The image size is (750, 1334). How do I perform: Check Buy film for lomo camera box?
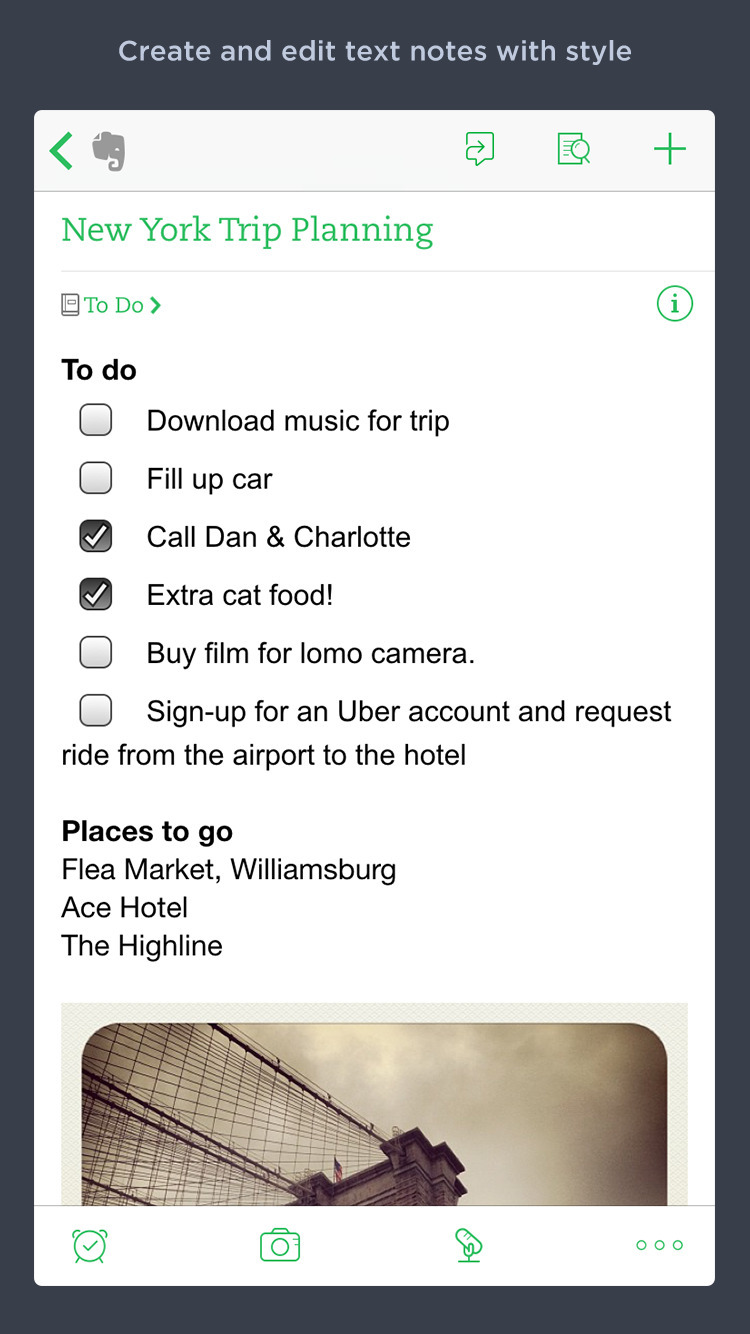pyautogui.click(x=96, y=652)
